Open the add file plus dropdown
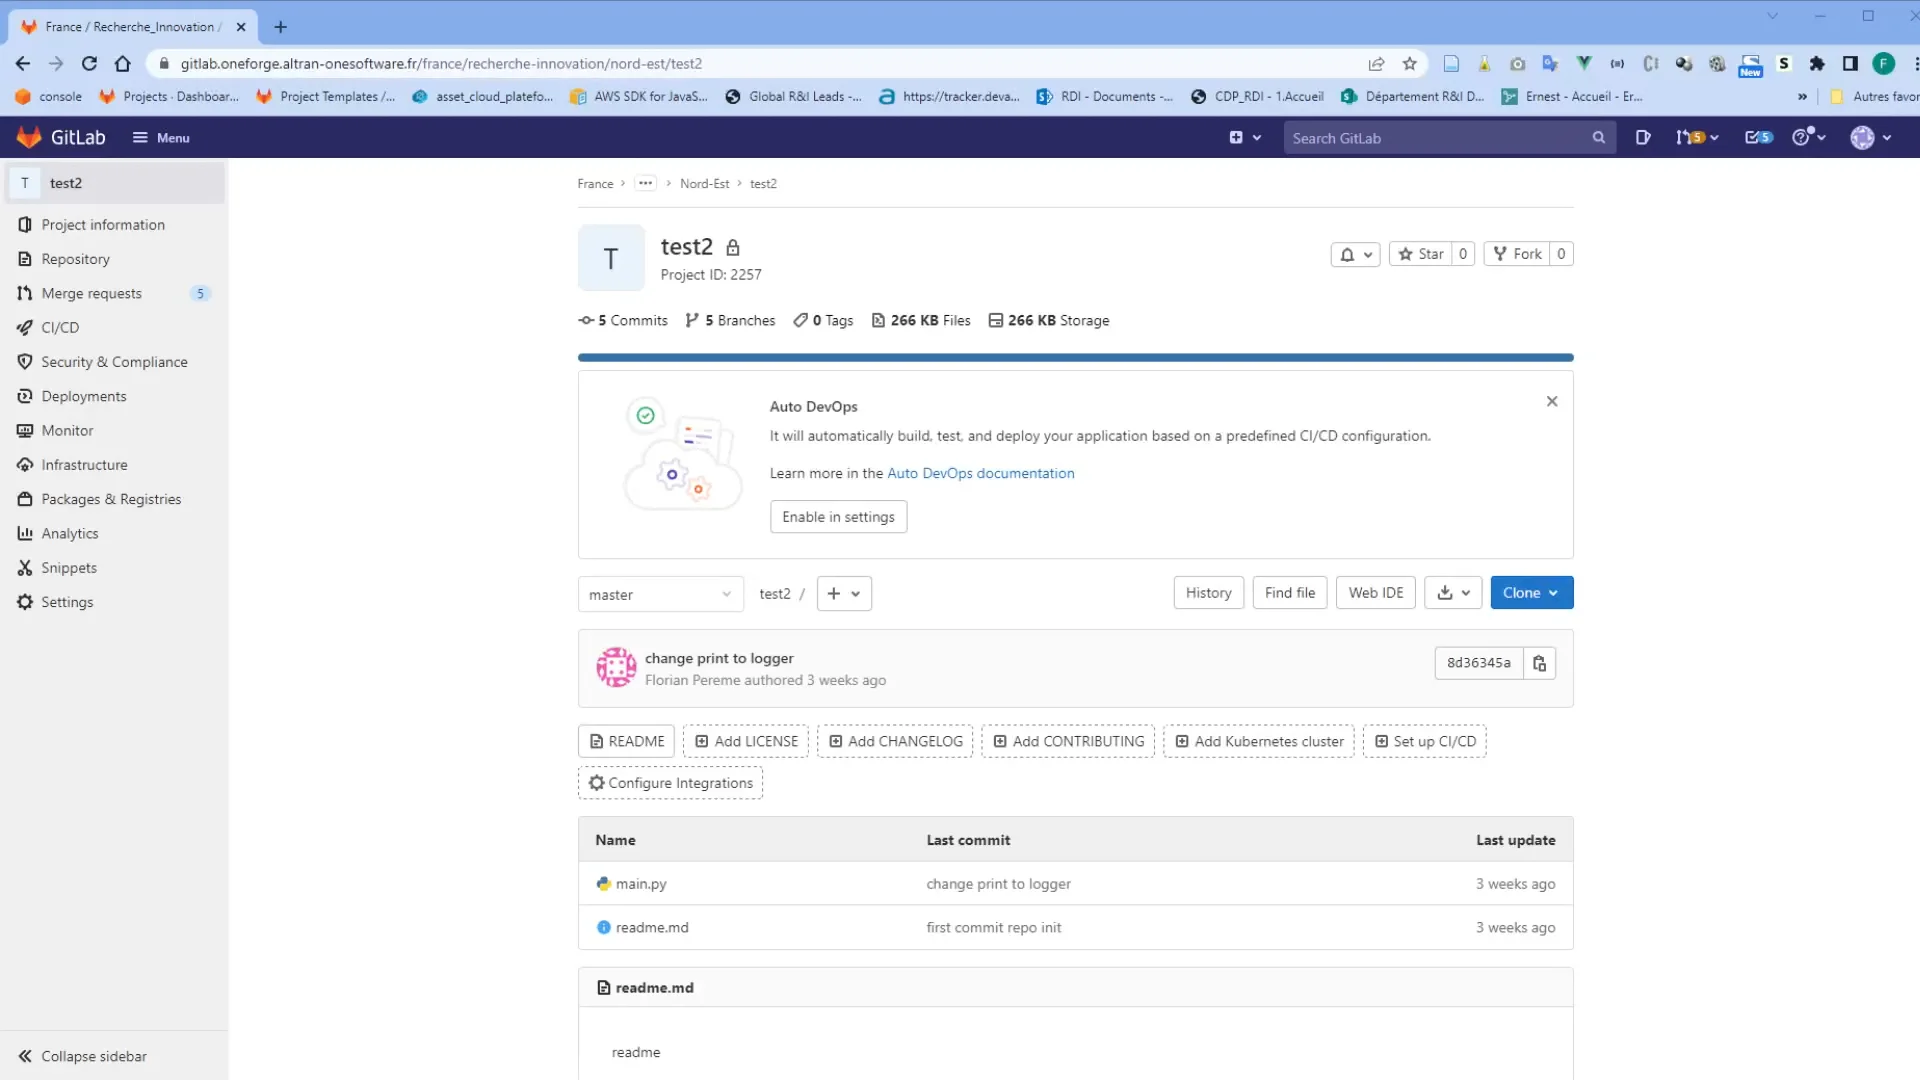 (844, 594)
